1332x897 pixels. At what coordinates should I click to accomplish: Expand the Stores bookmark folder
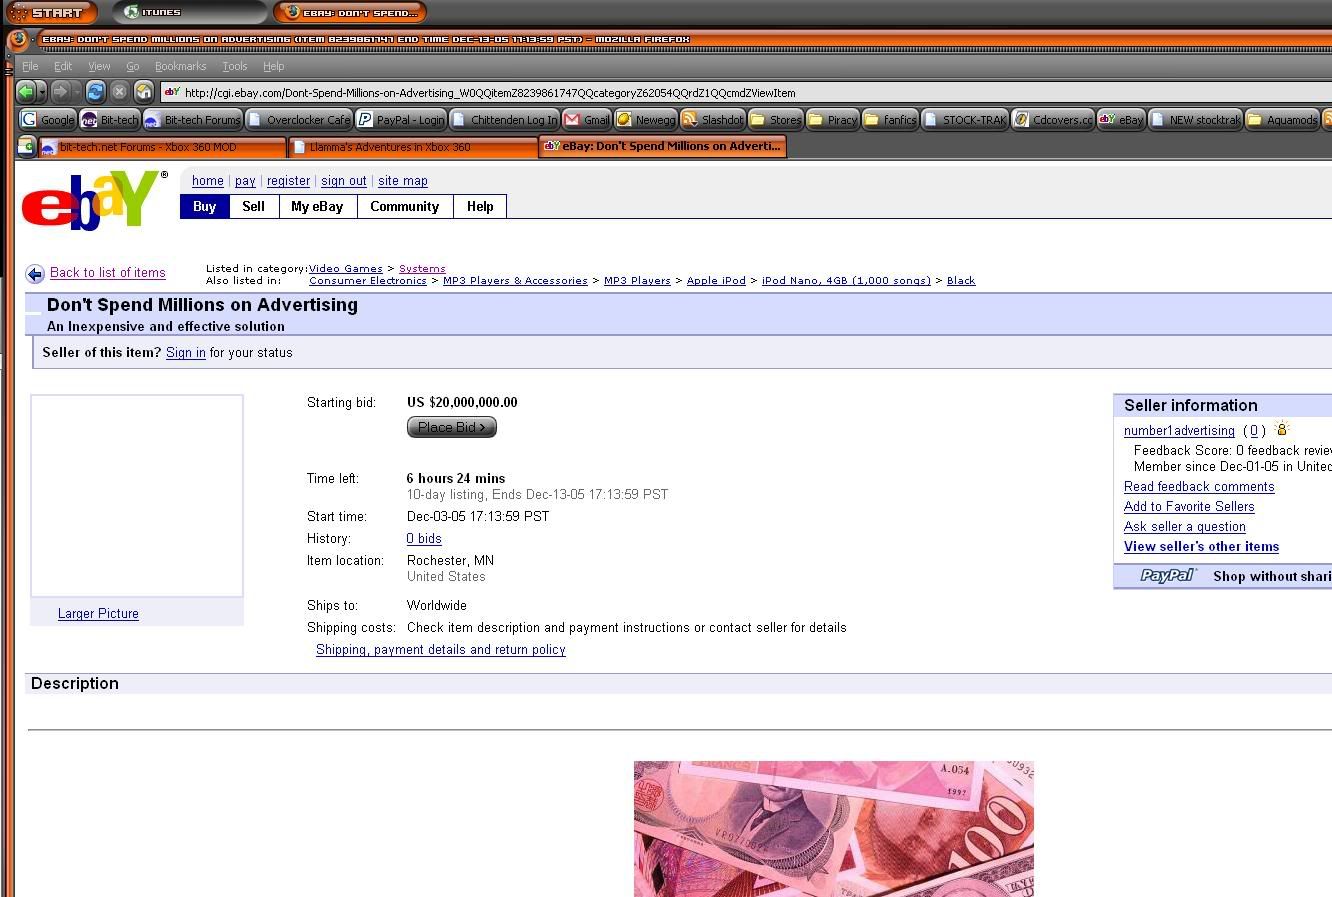click(776, 120)
